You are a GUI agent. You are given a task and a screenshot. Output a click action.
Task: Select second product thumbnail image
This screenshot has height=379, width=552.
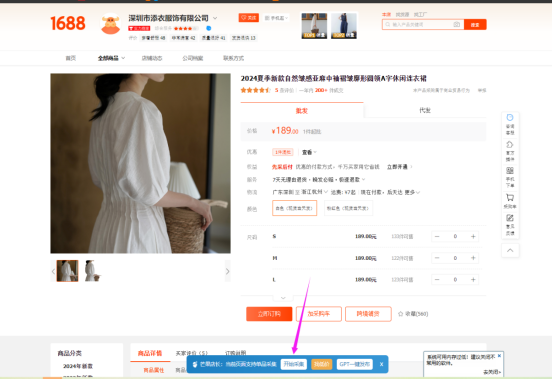tap(92, 271)
